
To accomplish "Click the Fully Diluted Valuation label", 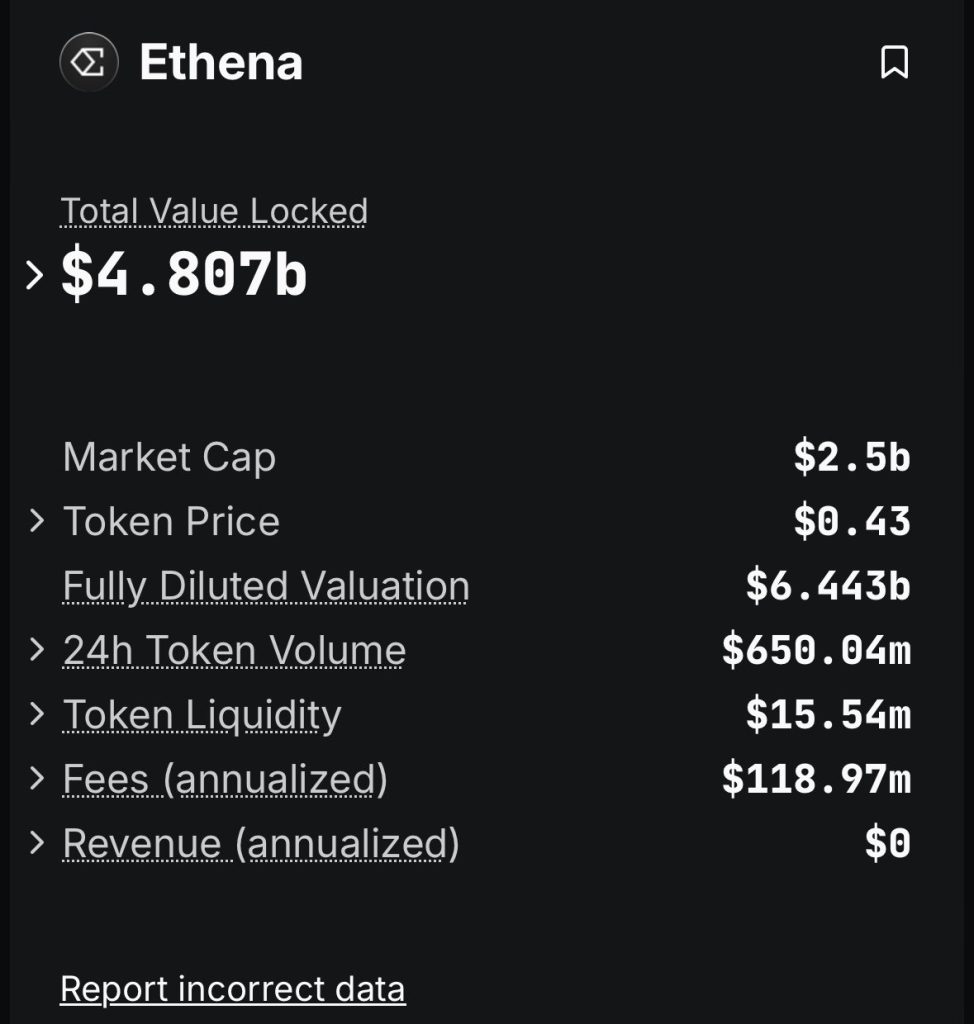I will [266, 586].
